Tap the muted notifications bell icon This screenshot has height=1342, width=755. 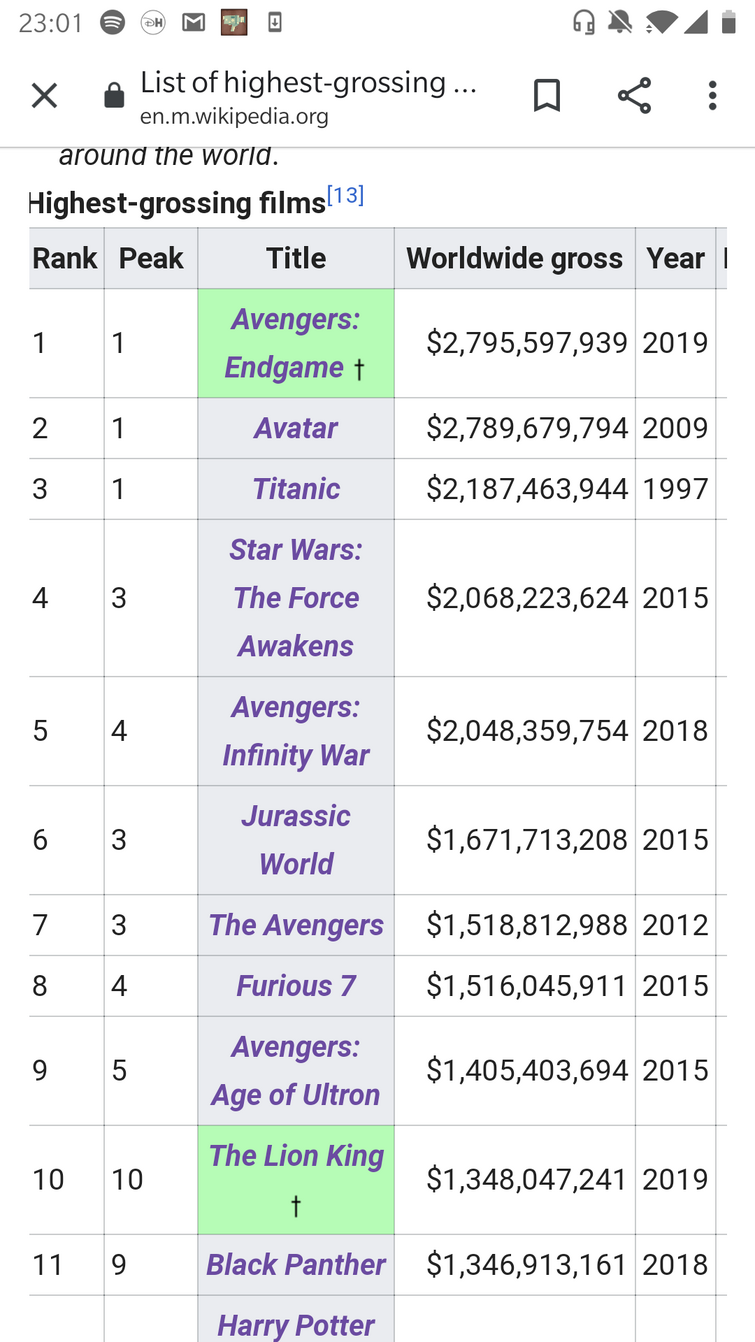[x=620, y=22]
